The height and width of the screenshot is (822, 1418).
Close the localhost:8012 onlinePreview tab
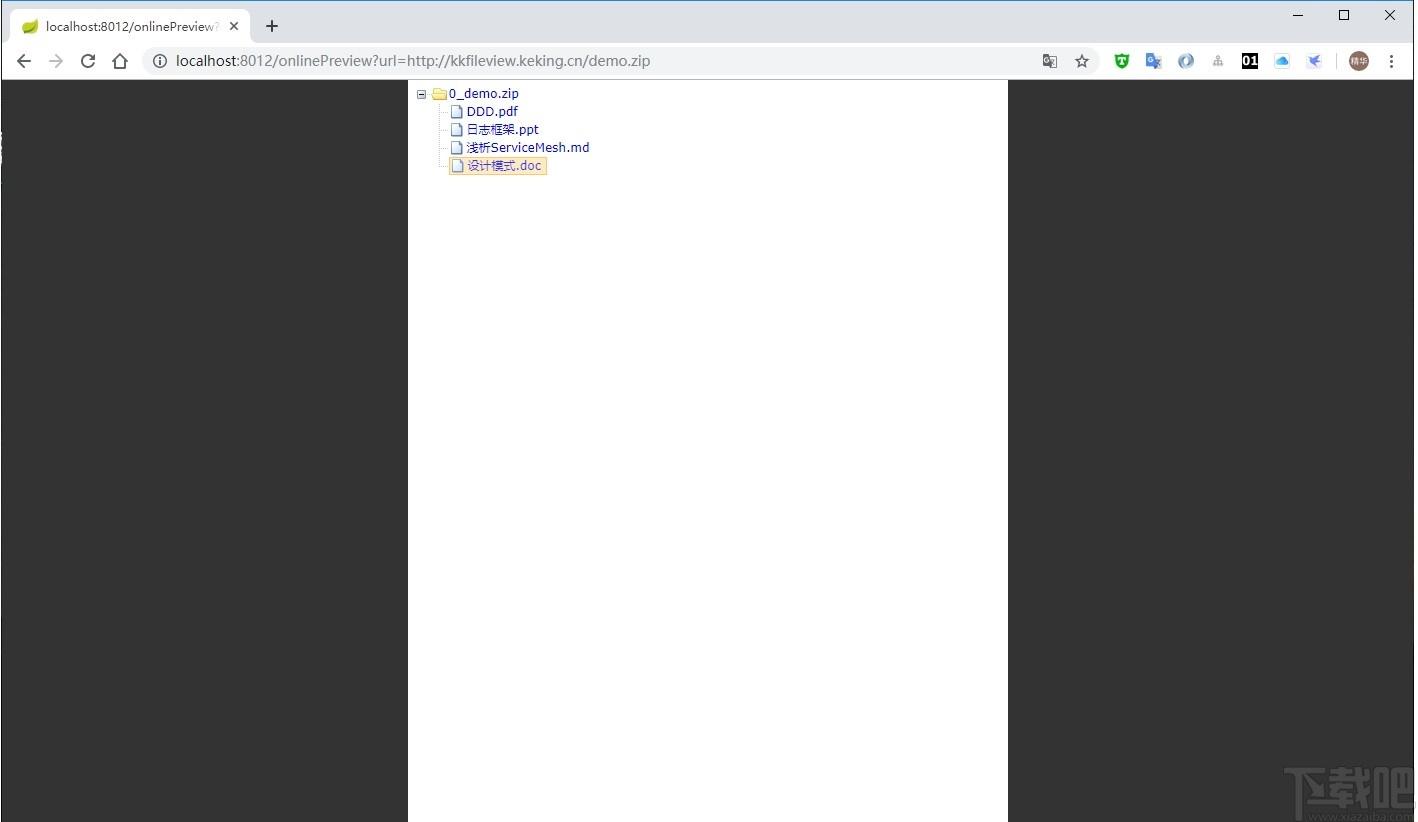tap(234, 26)
